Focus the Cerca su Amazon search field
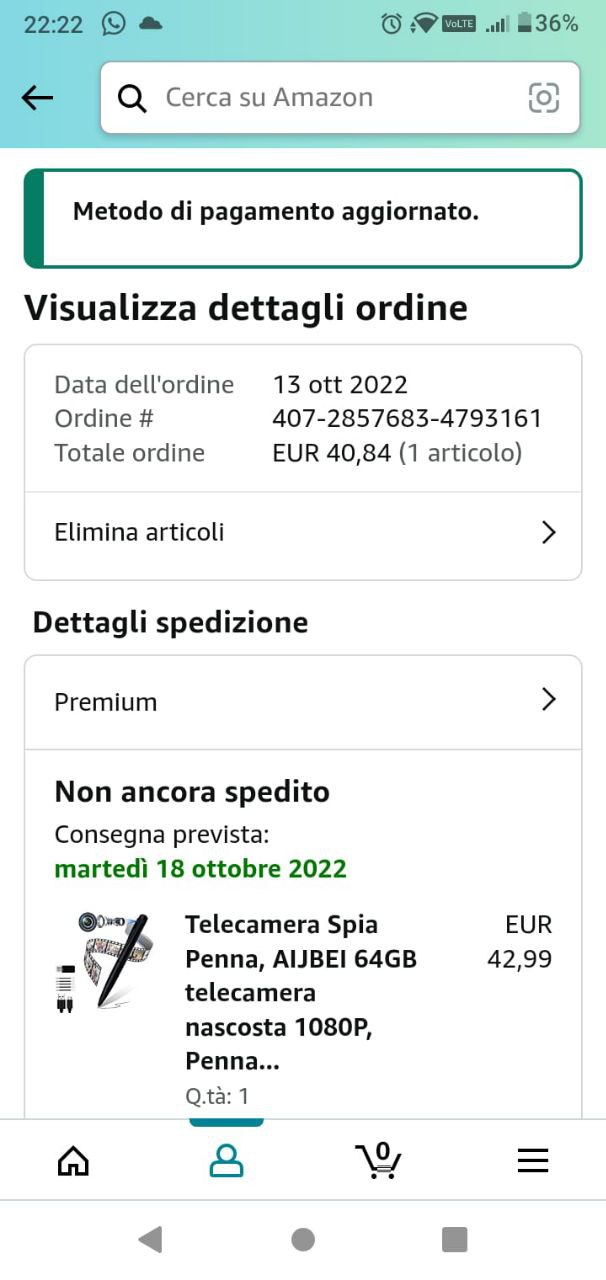This screenshot has width=606, height=1280. (340, 98)
